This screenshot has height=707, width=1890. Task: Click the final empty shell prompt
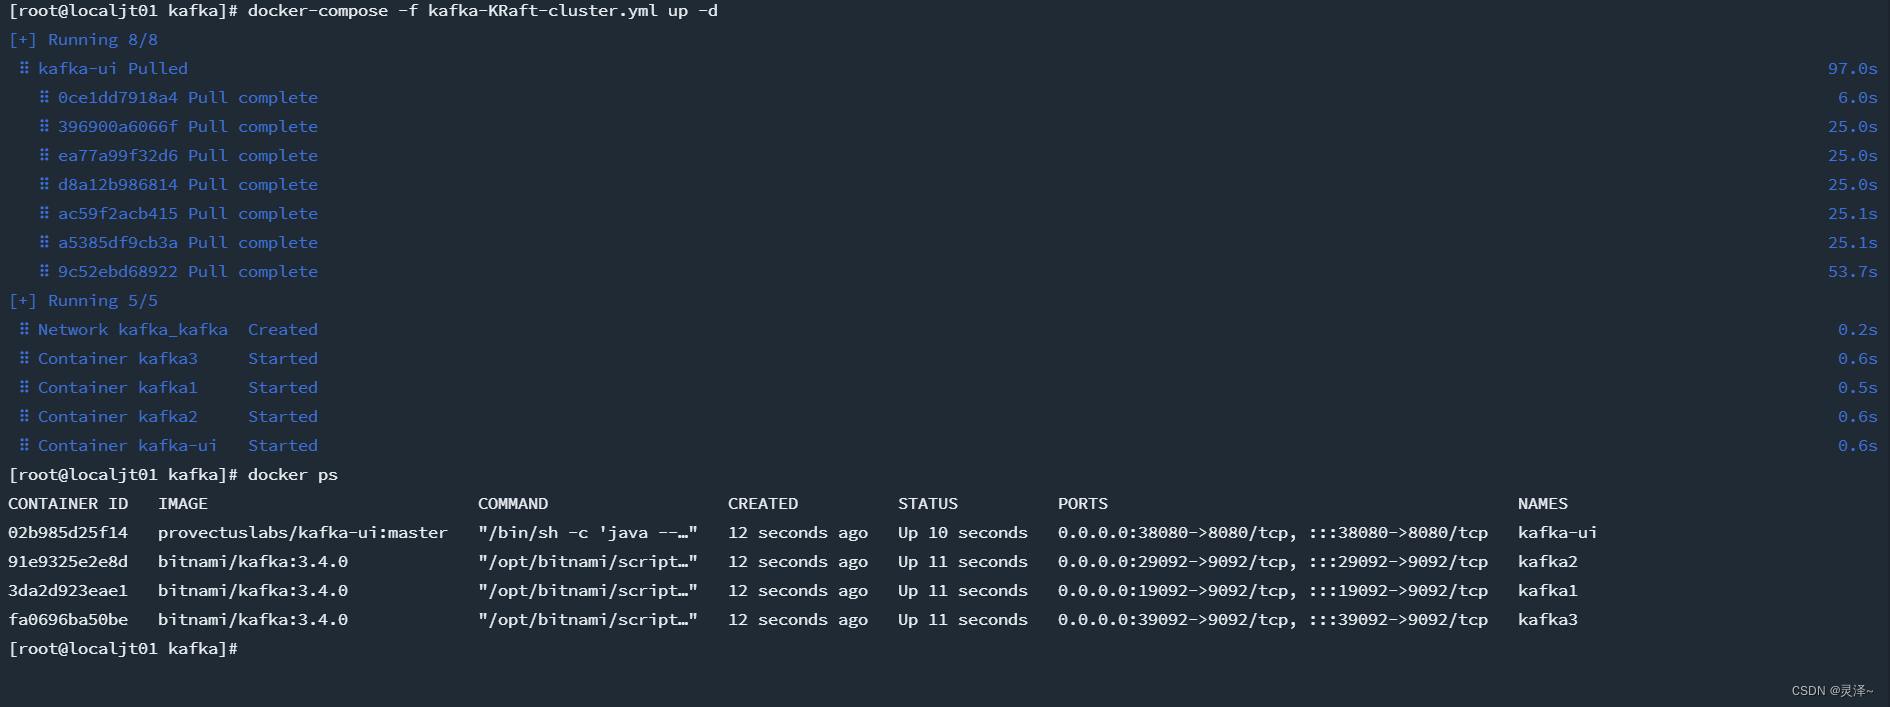(x=123, y=649)
